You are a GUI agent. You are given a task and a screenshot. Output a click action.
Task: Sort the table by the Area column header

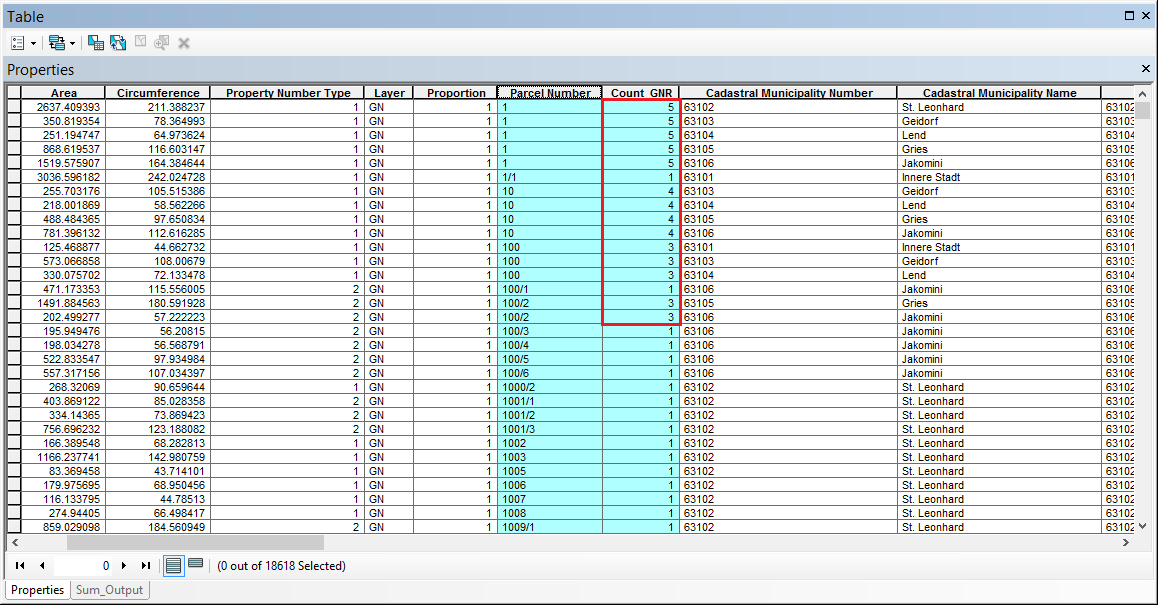coord(64,92)
